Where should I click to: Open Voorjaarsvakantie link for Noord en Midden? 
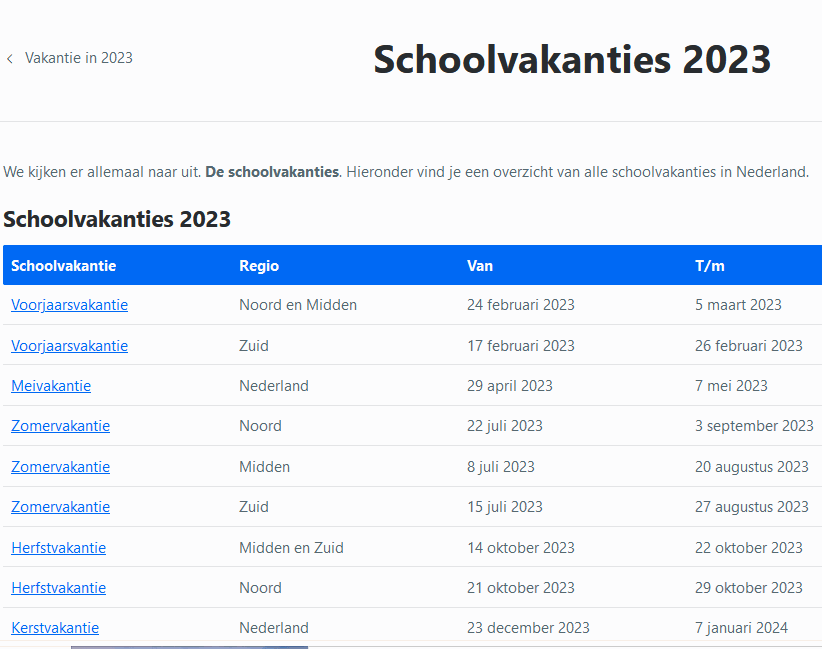[x=69, y=305]
